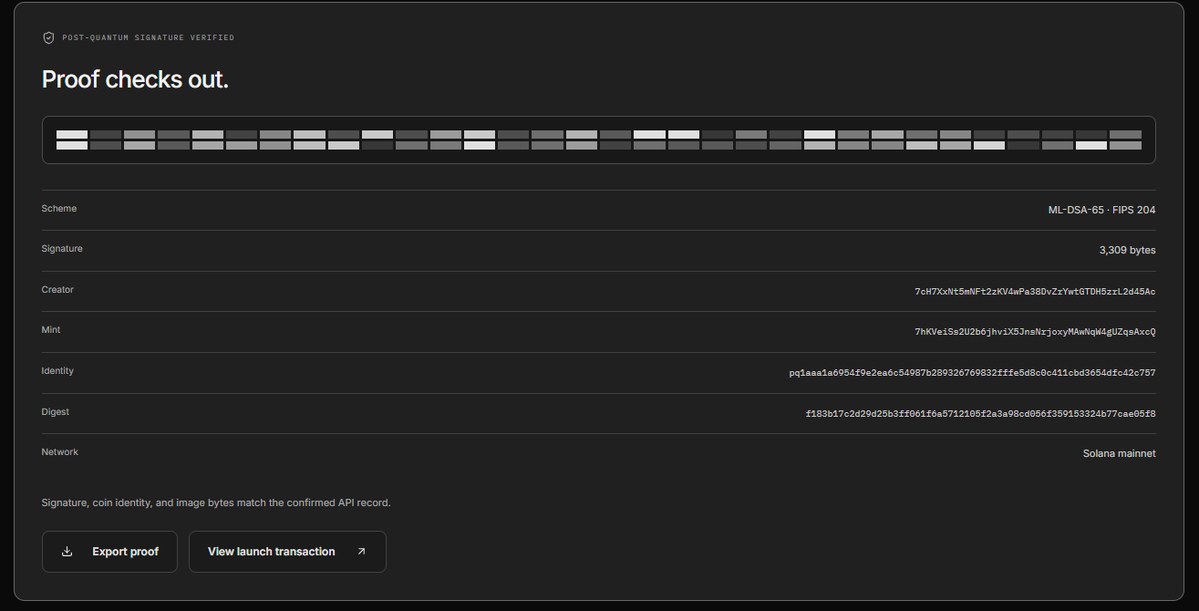Click the Creator row label
The height and width of the screenshot is (611, 1199).
point(57,290)
